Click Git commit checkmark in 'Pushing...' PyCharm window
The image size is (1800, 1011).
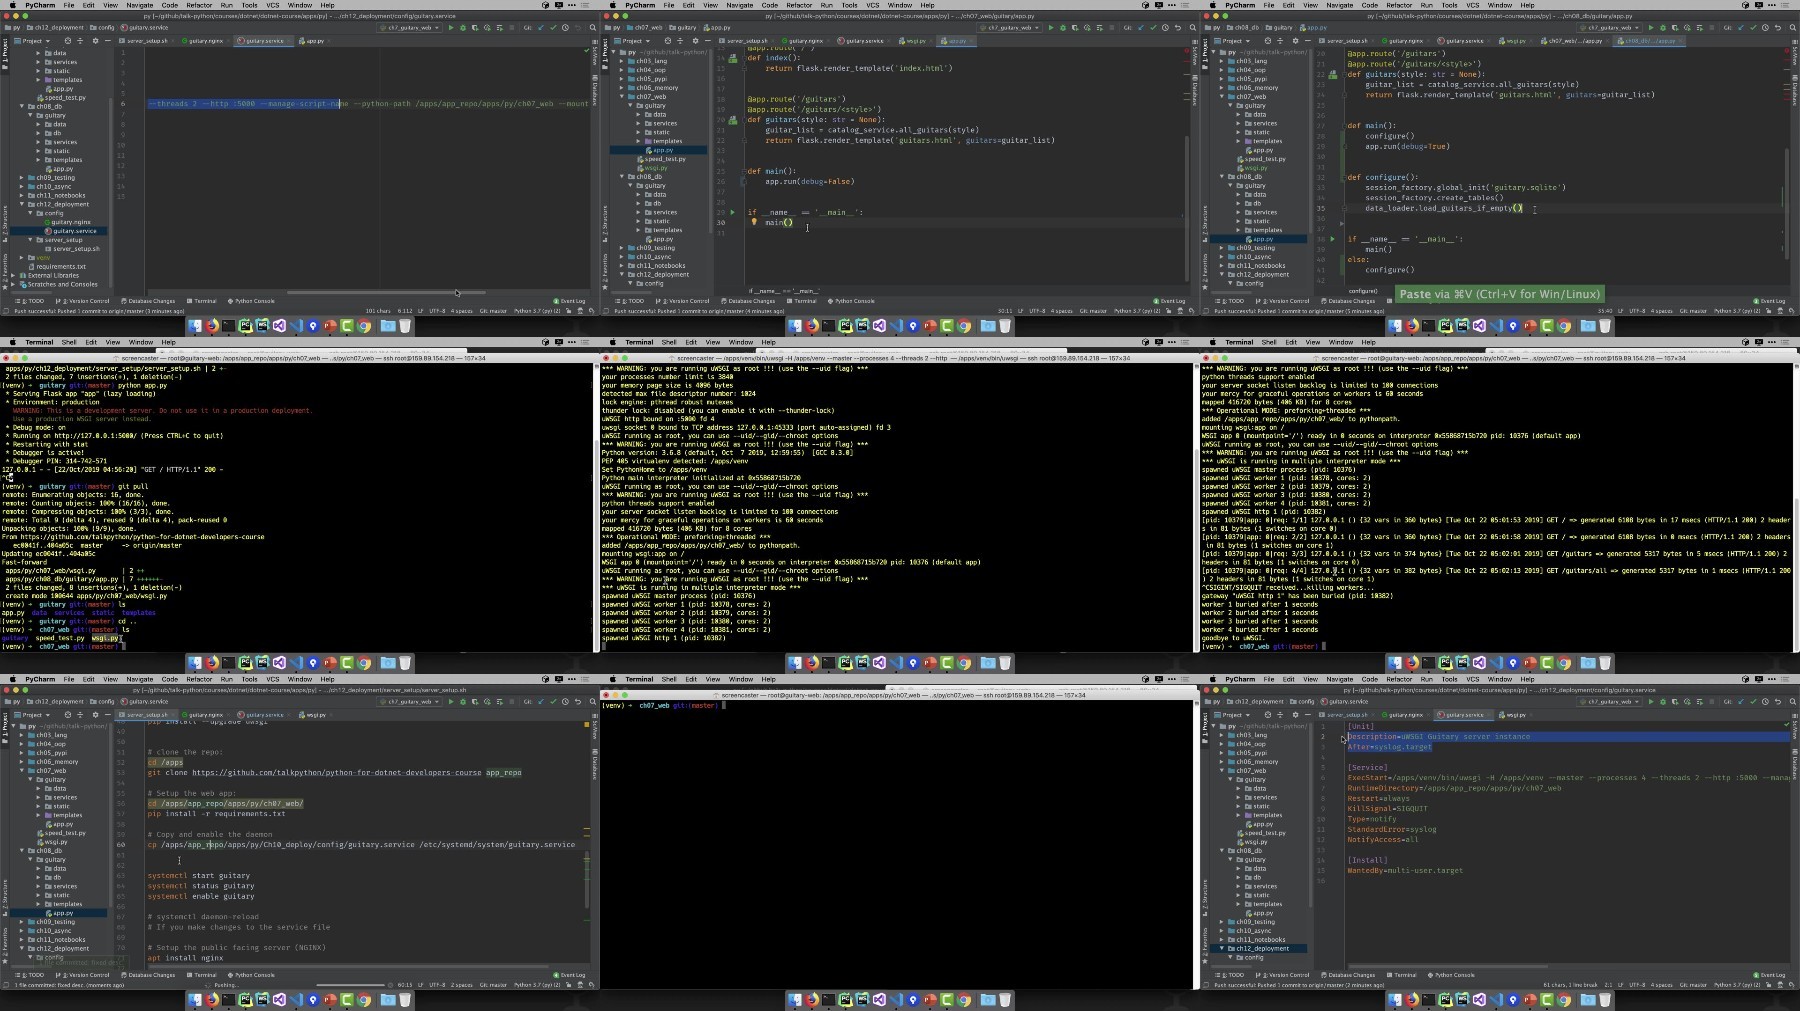click(x=553, y=702)
